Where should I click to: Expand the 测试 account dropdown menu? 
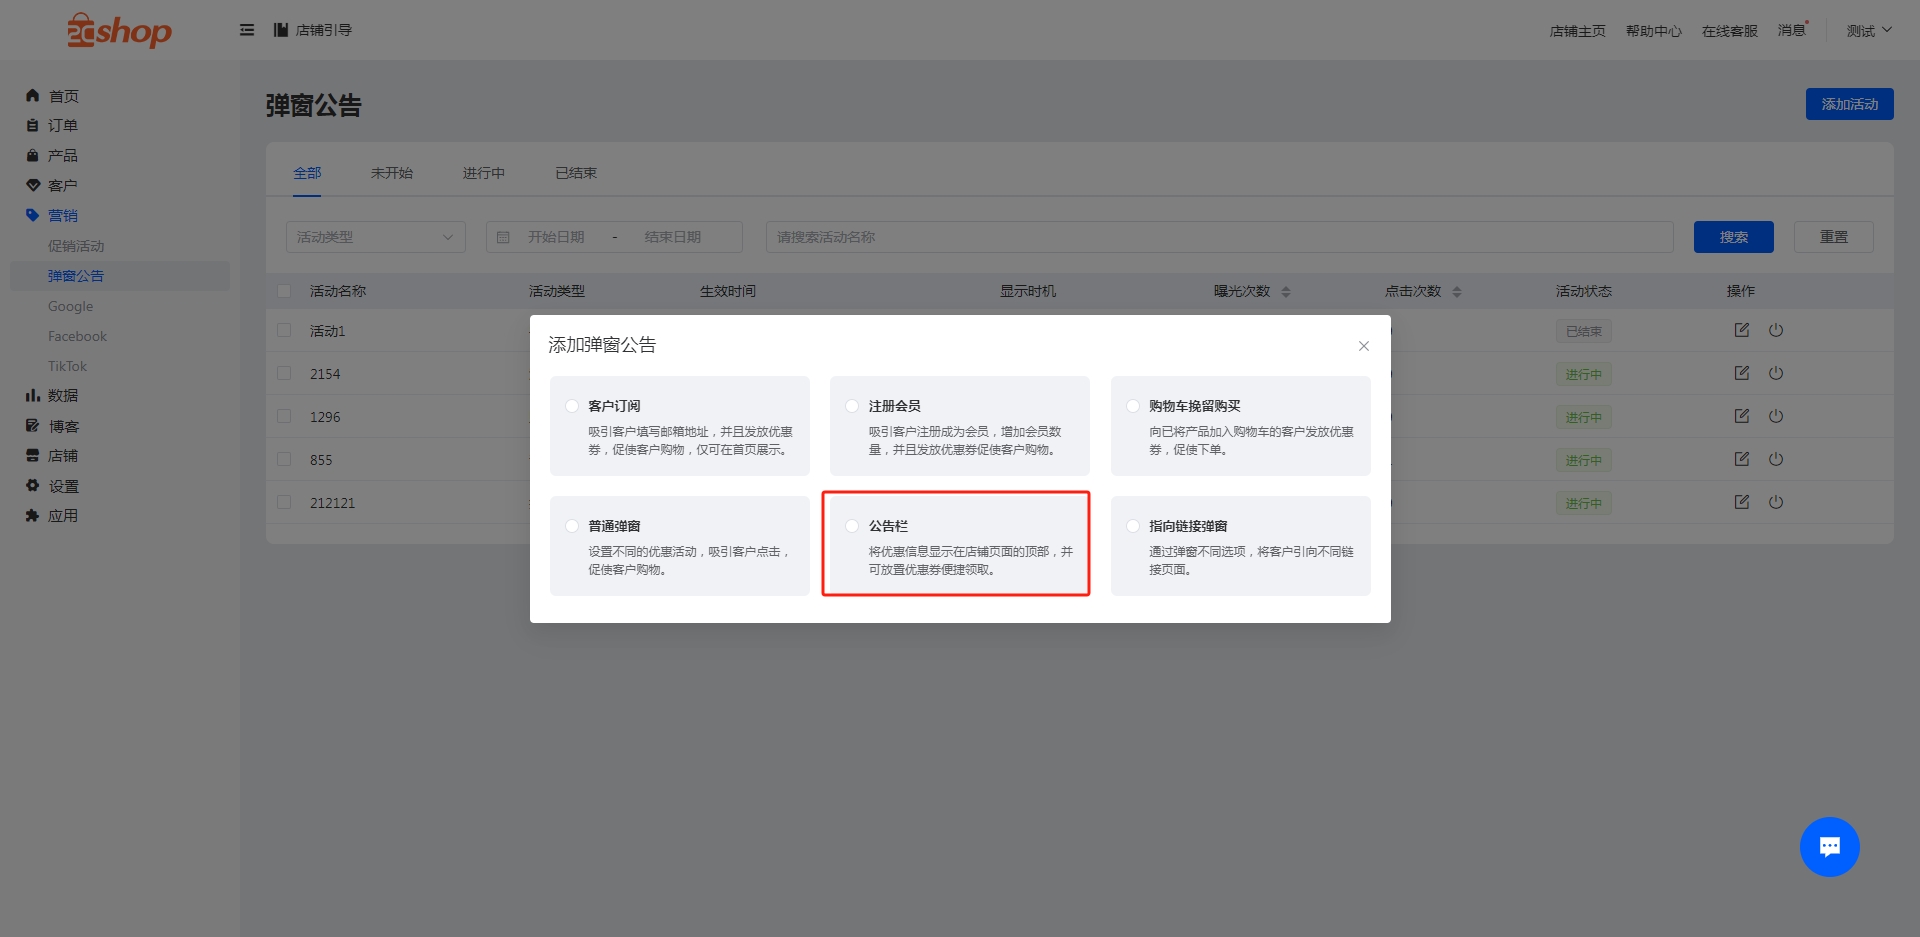pos(1868,31)
